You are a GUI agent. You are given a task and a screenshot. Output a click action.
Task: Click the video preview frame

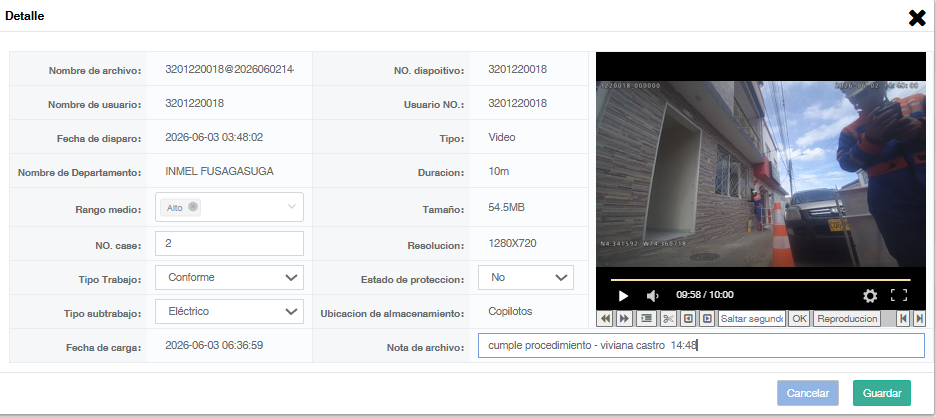[x=760, y=174]
